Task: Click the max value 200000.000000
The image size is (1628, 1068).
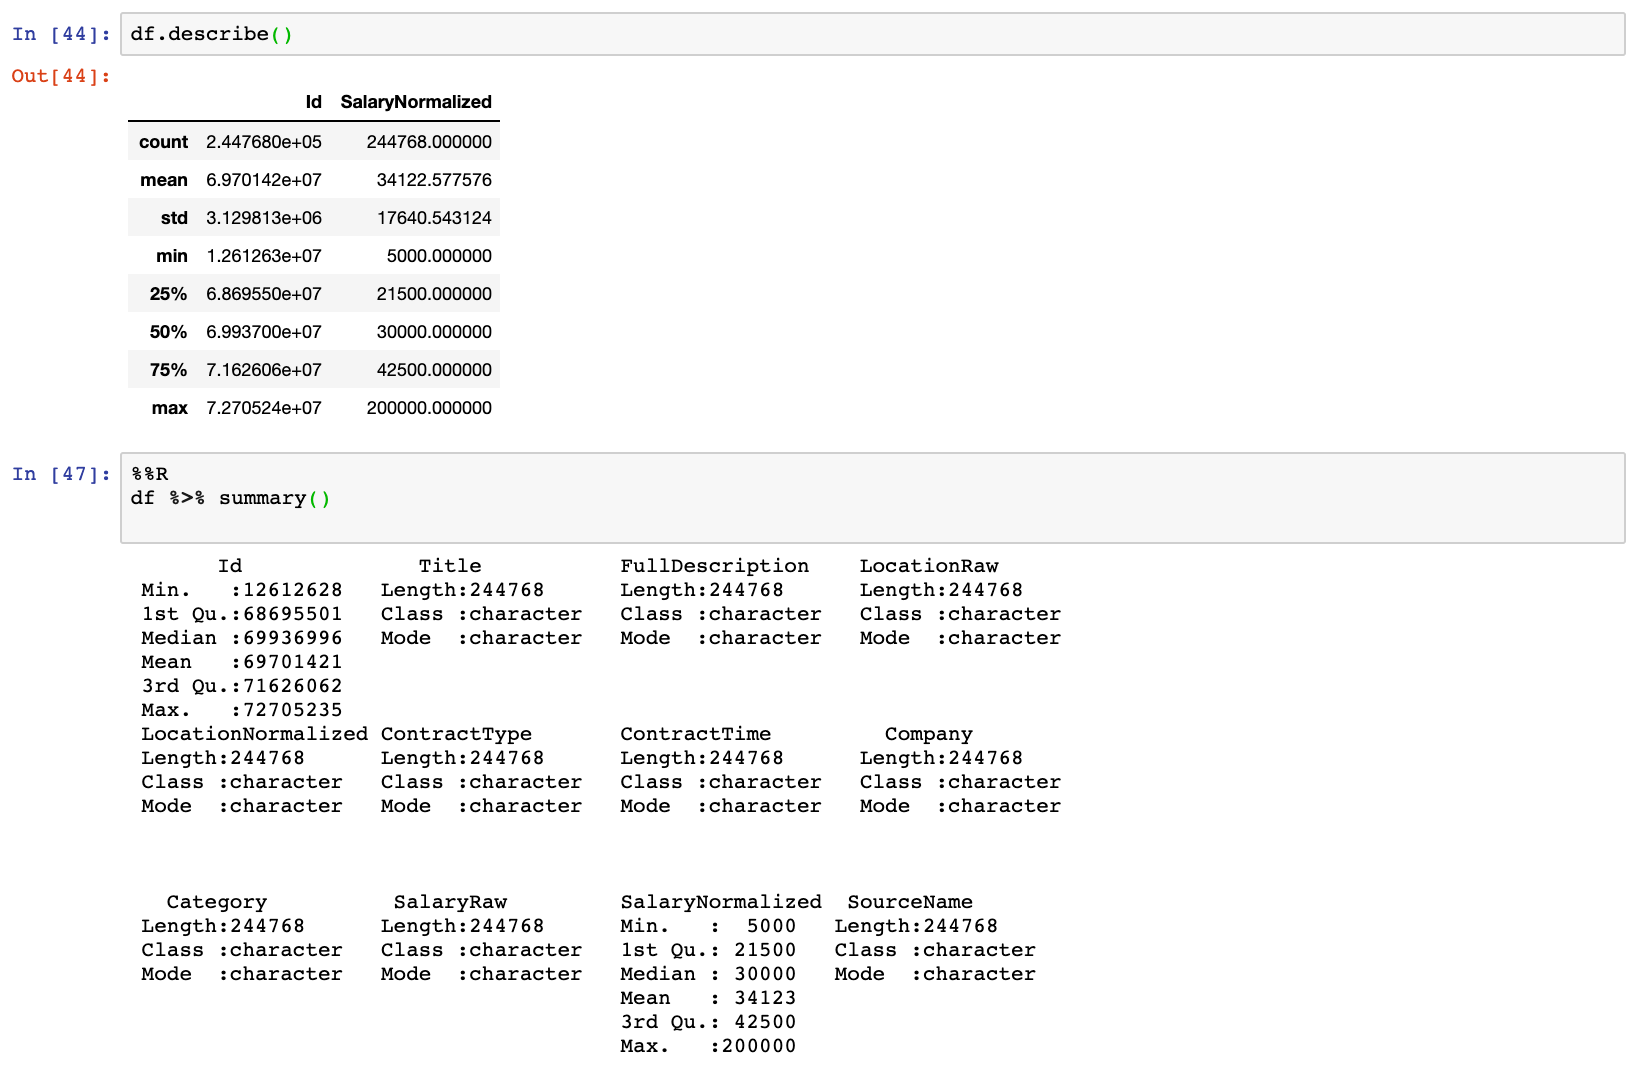Action: click(x=429, y=407)
